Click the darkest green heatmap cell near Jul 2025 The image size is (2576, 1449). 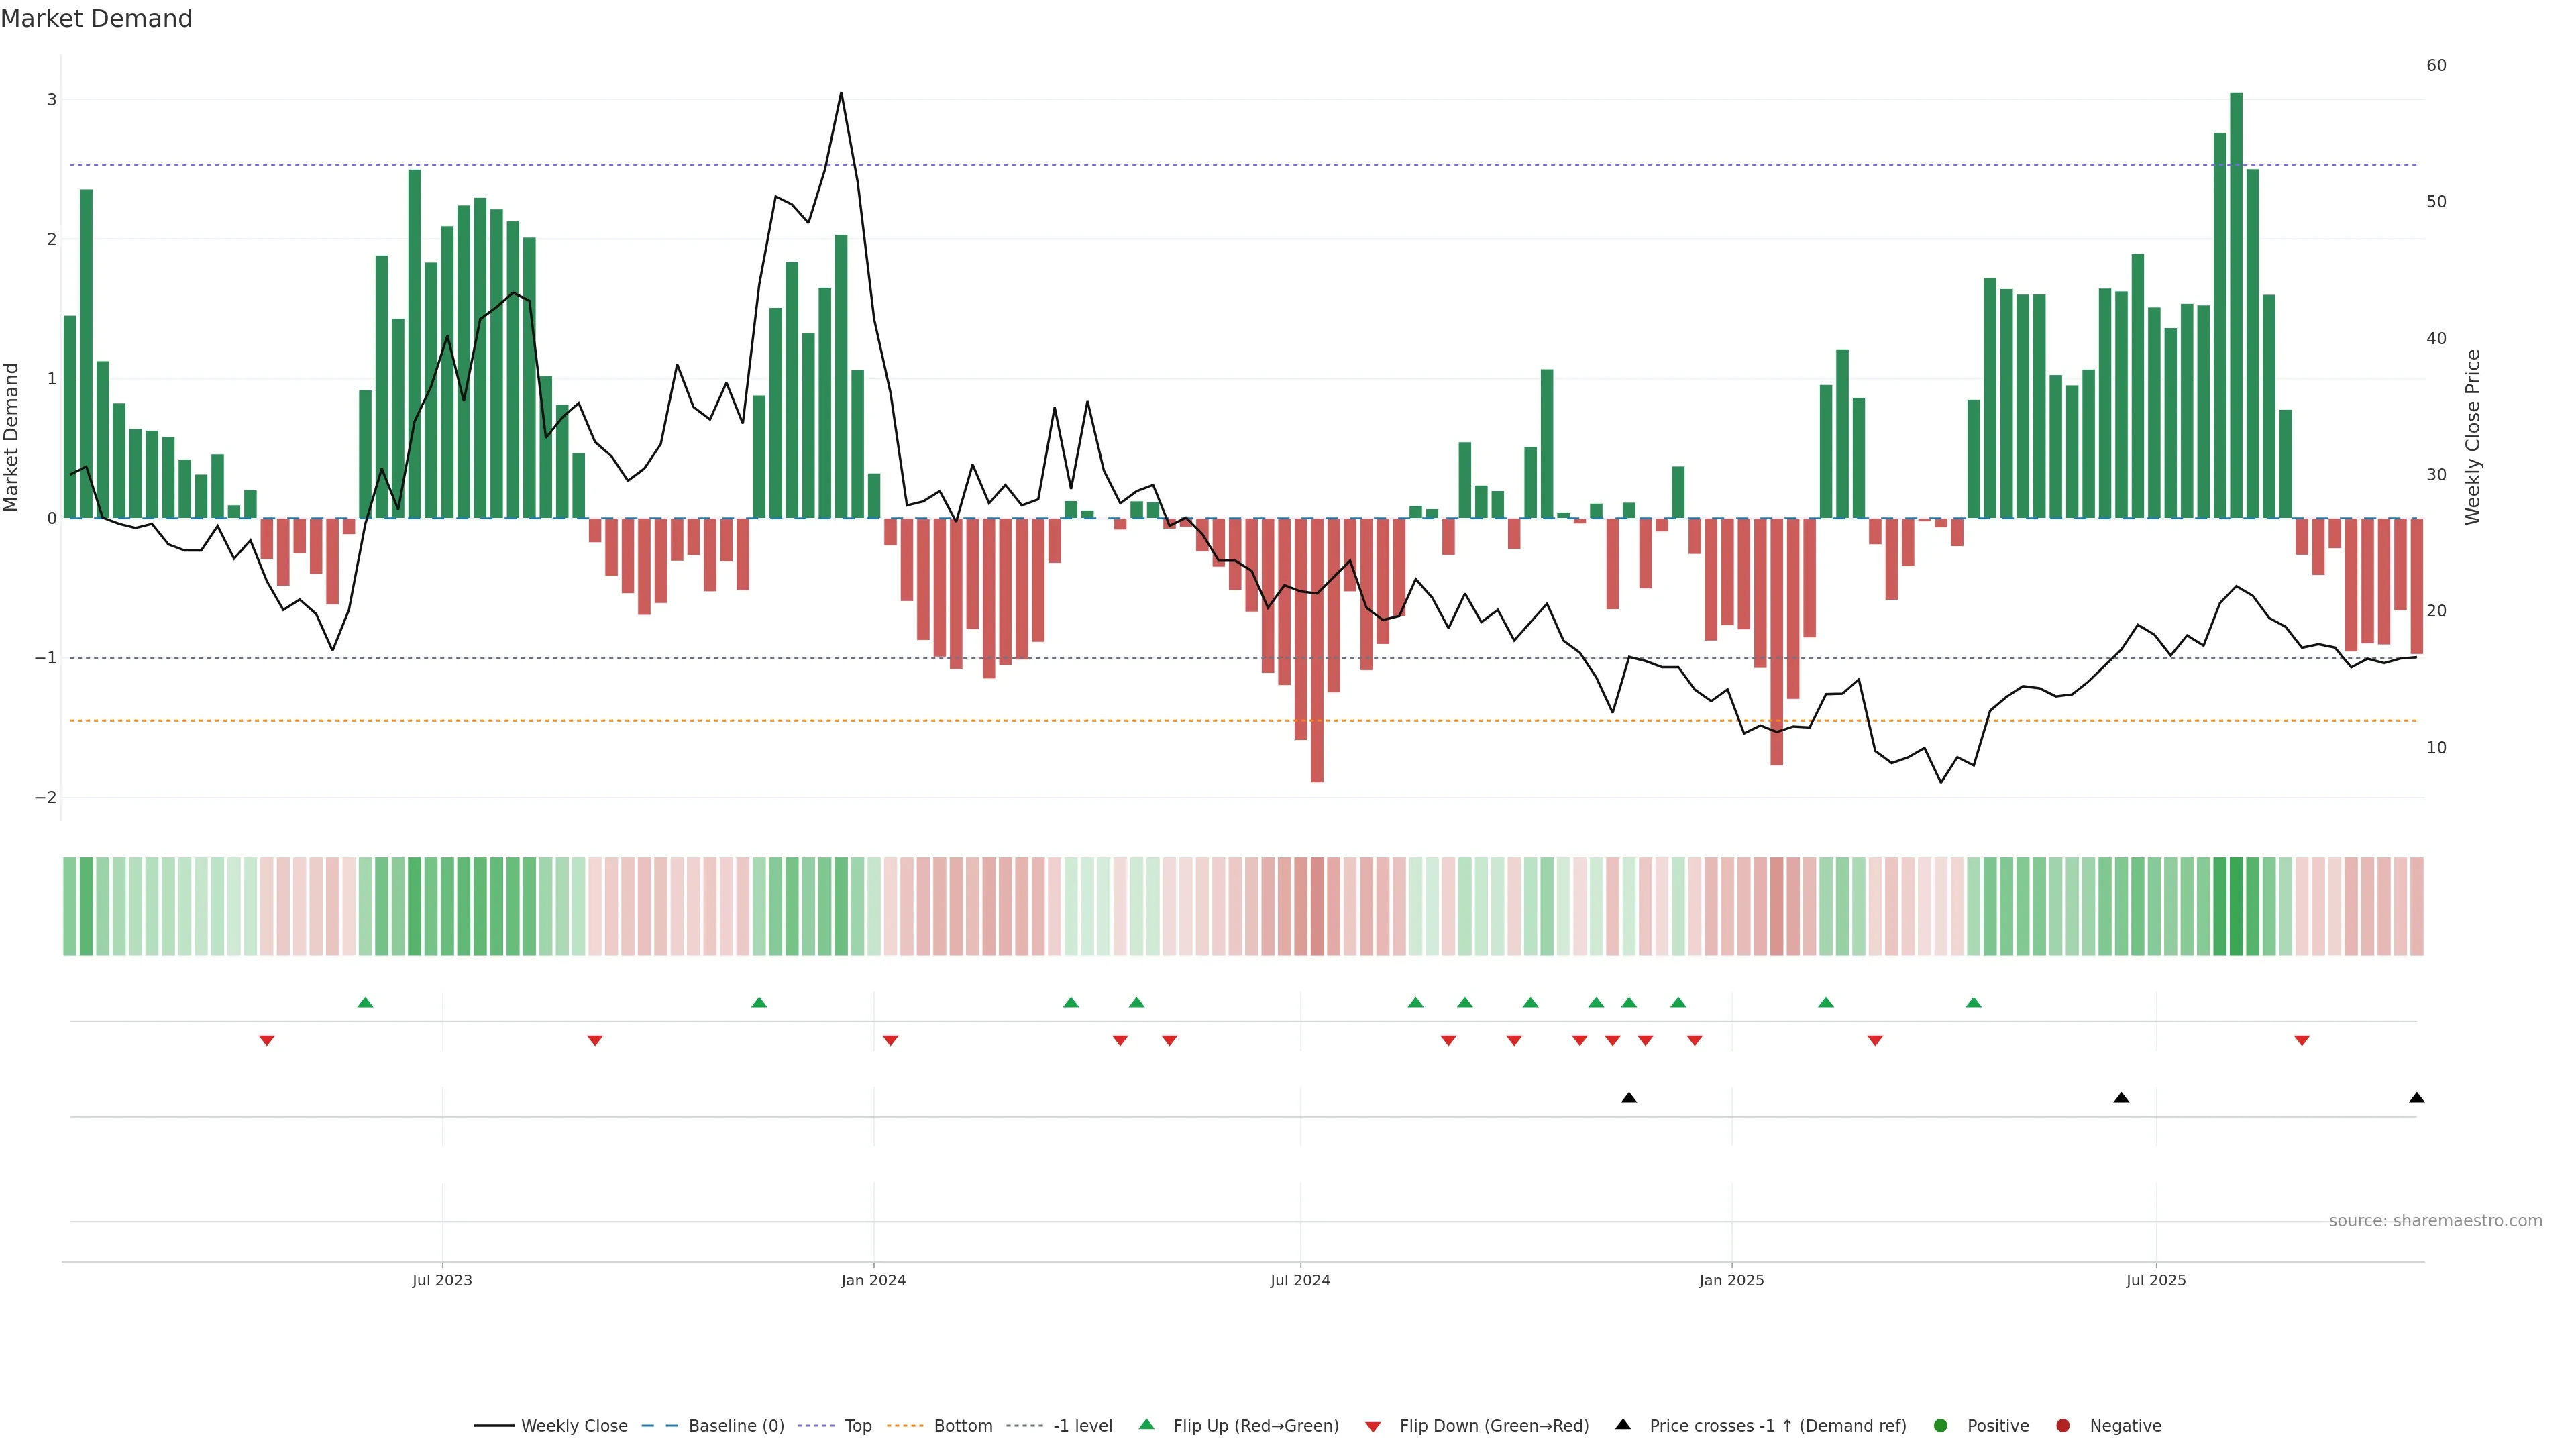pos(2236,906)
